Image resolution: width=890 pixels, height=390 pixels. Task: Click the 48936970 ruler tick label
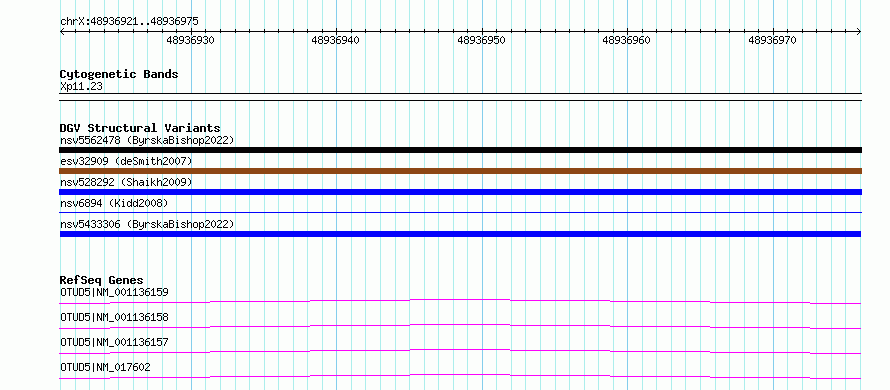tap(773, 40)
